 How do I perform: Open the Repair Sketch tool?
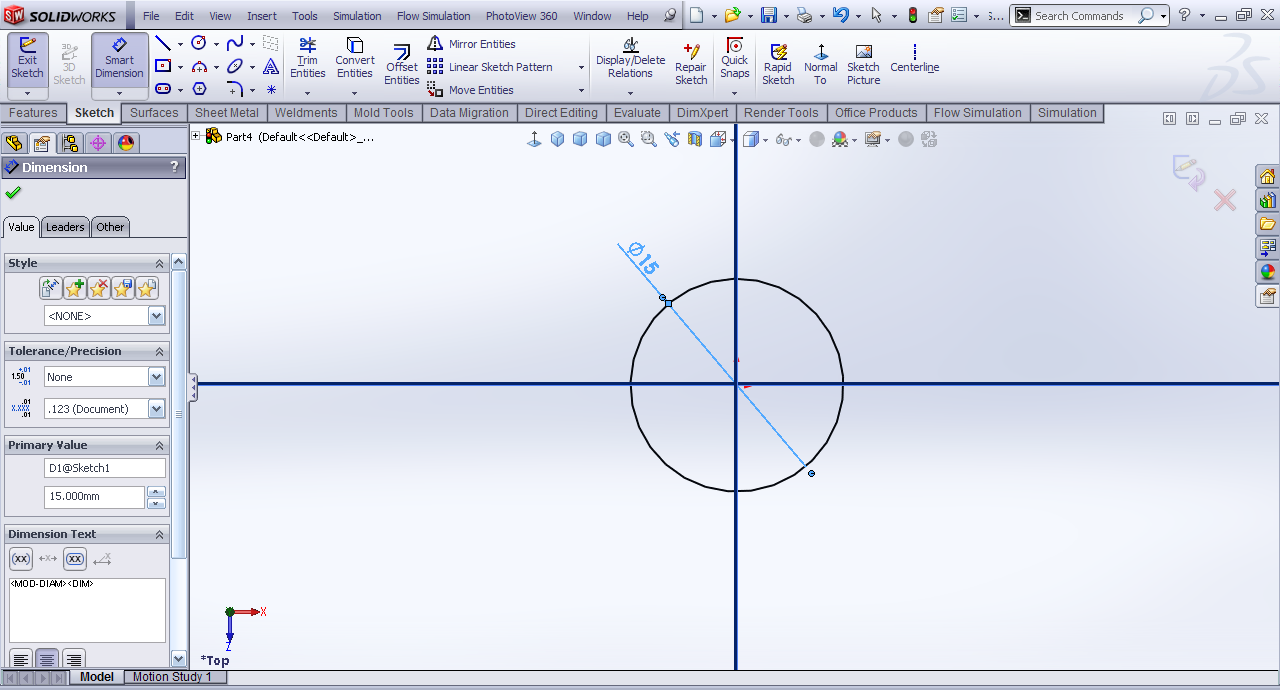coord(690,64)
